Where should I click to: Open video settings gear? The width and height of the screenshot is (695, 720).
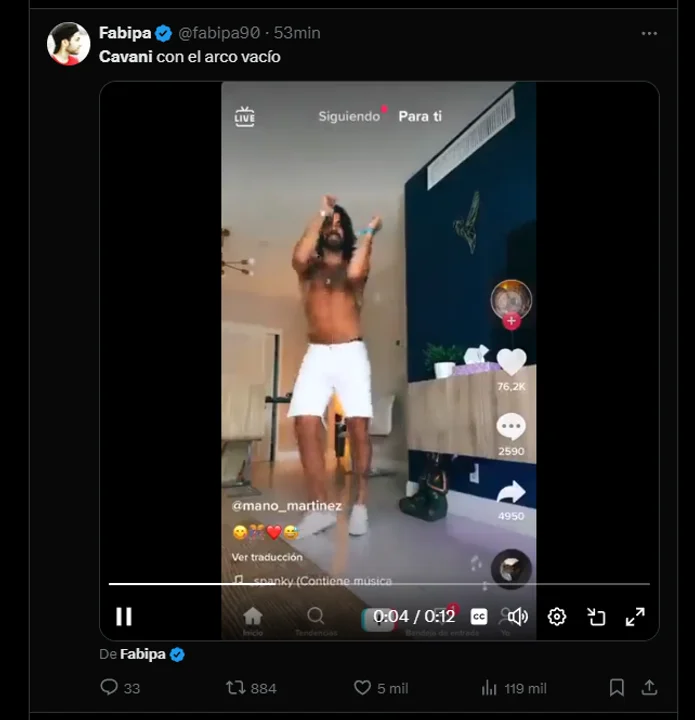tap(557, 617)
